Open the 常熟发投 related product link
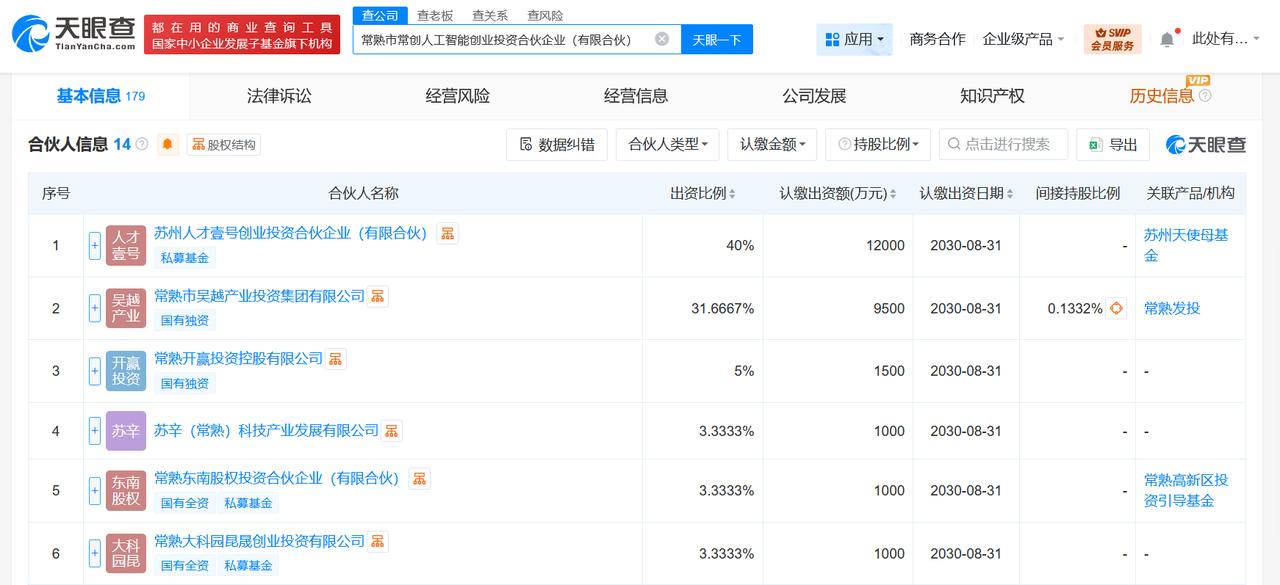The width and height of the screenshot is (1280, 585). (x=1172, y=308)
